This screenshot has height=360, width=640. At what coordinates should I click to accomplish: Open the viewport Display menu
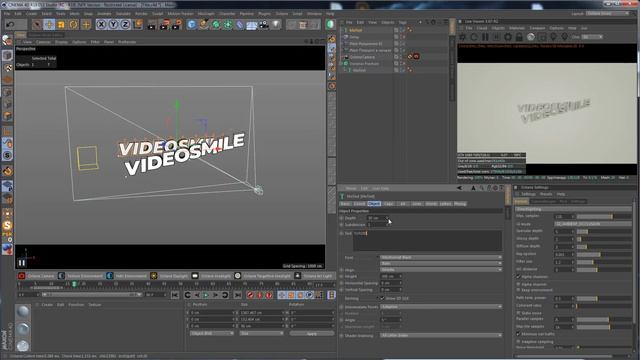pos(62,42)
